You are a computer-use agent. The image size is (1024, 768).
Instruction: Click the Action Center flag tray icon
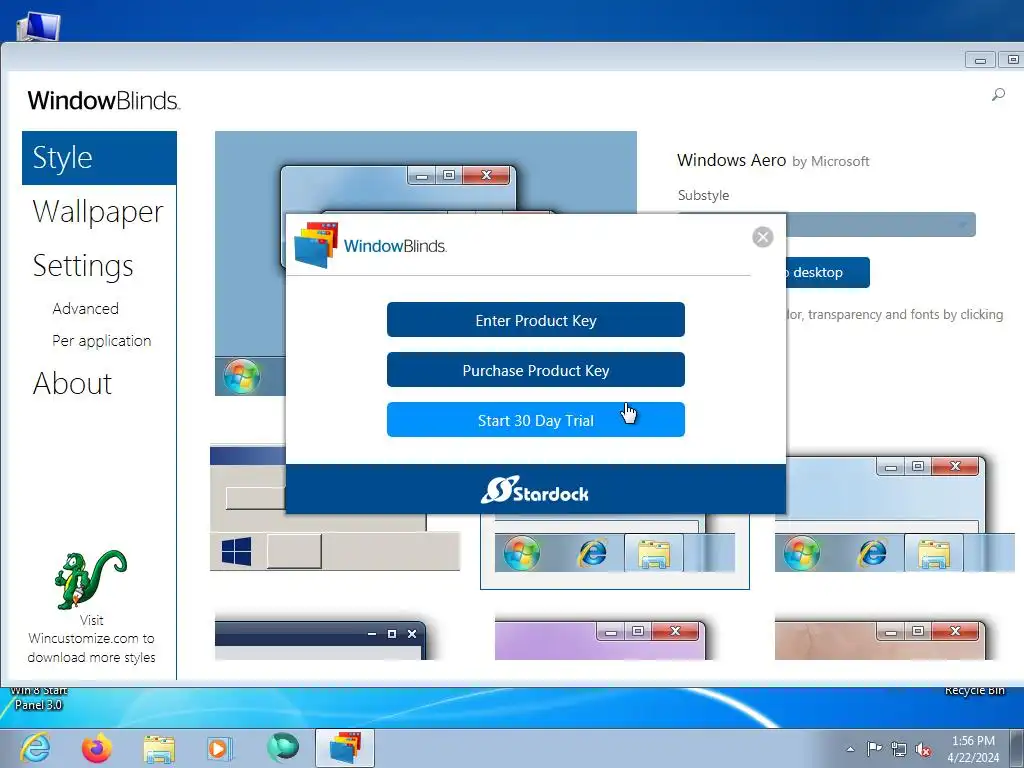[x=874, y=749]
